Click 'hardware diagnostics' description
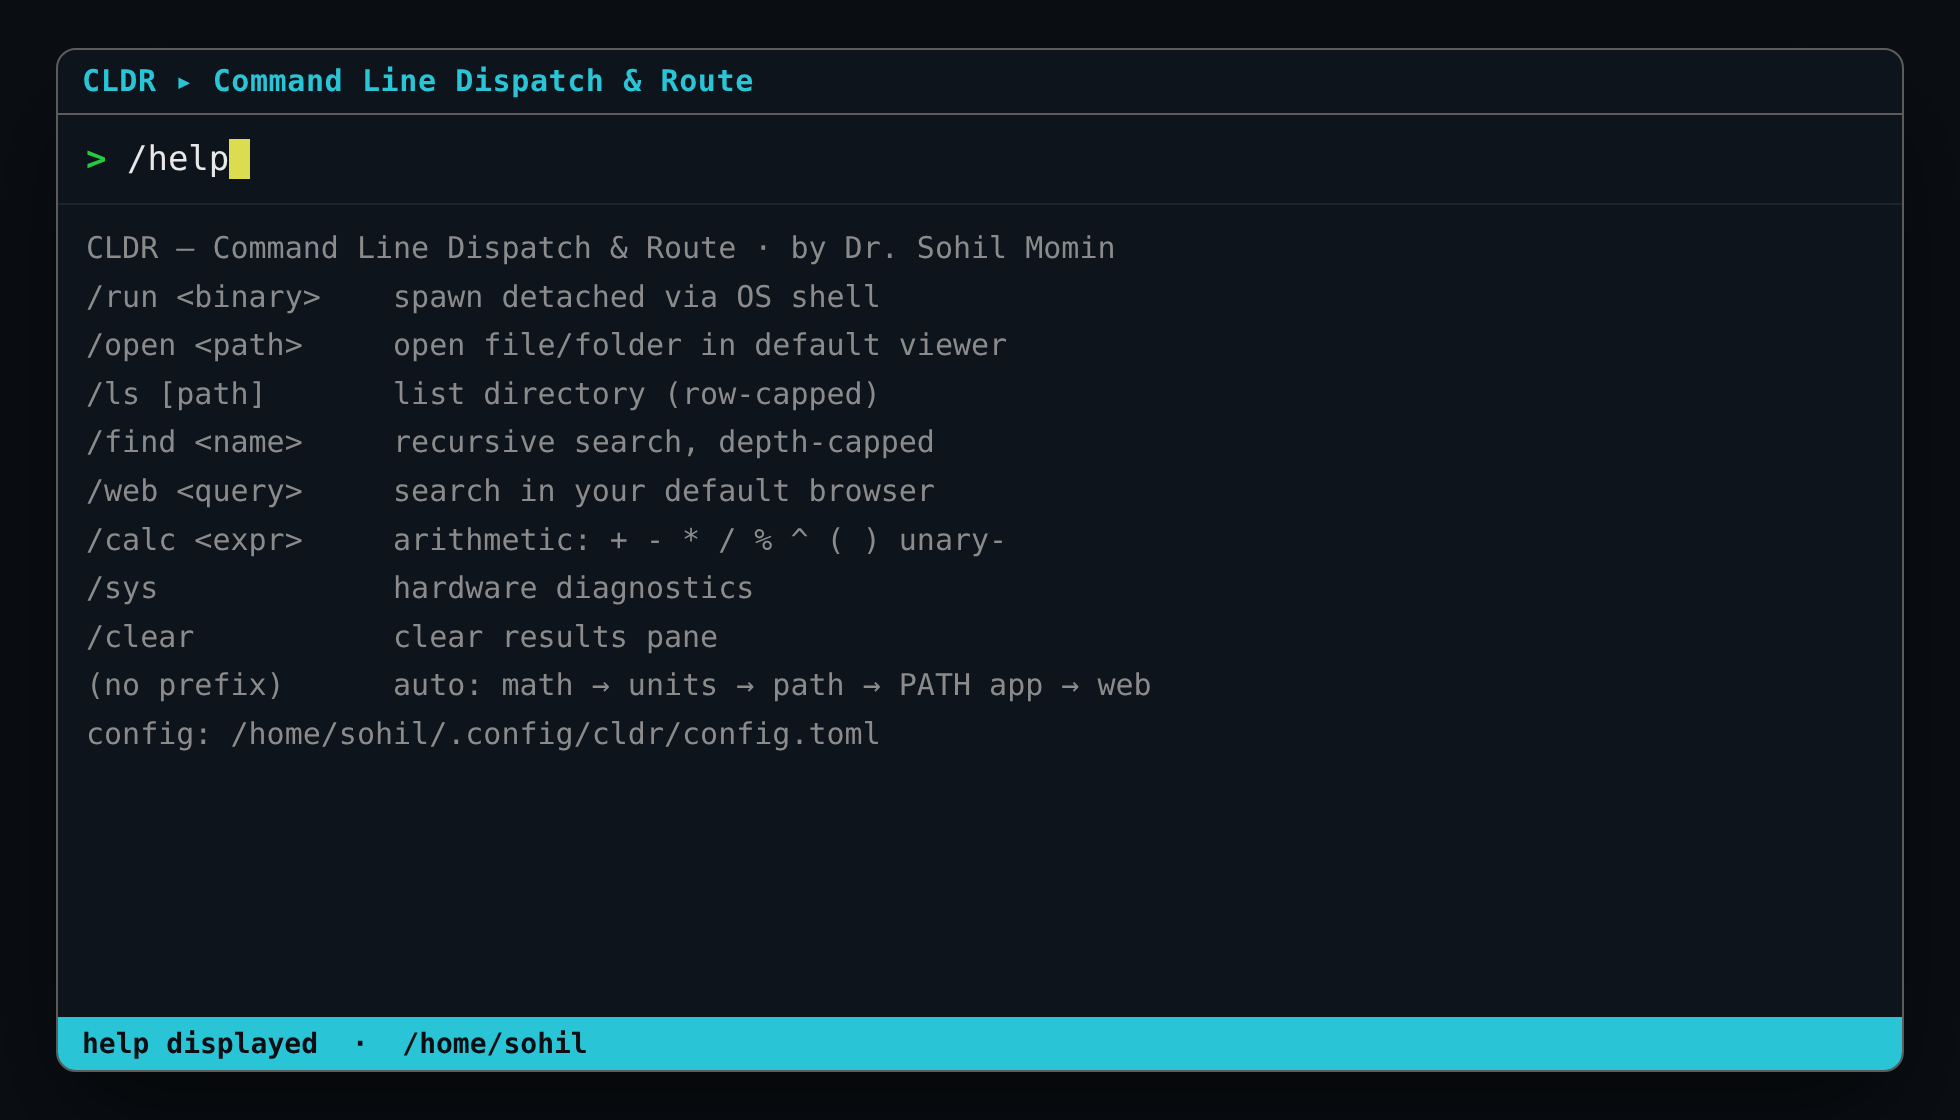The width and height of the screenshot is (1960, 1120). [x=573, y=588]
